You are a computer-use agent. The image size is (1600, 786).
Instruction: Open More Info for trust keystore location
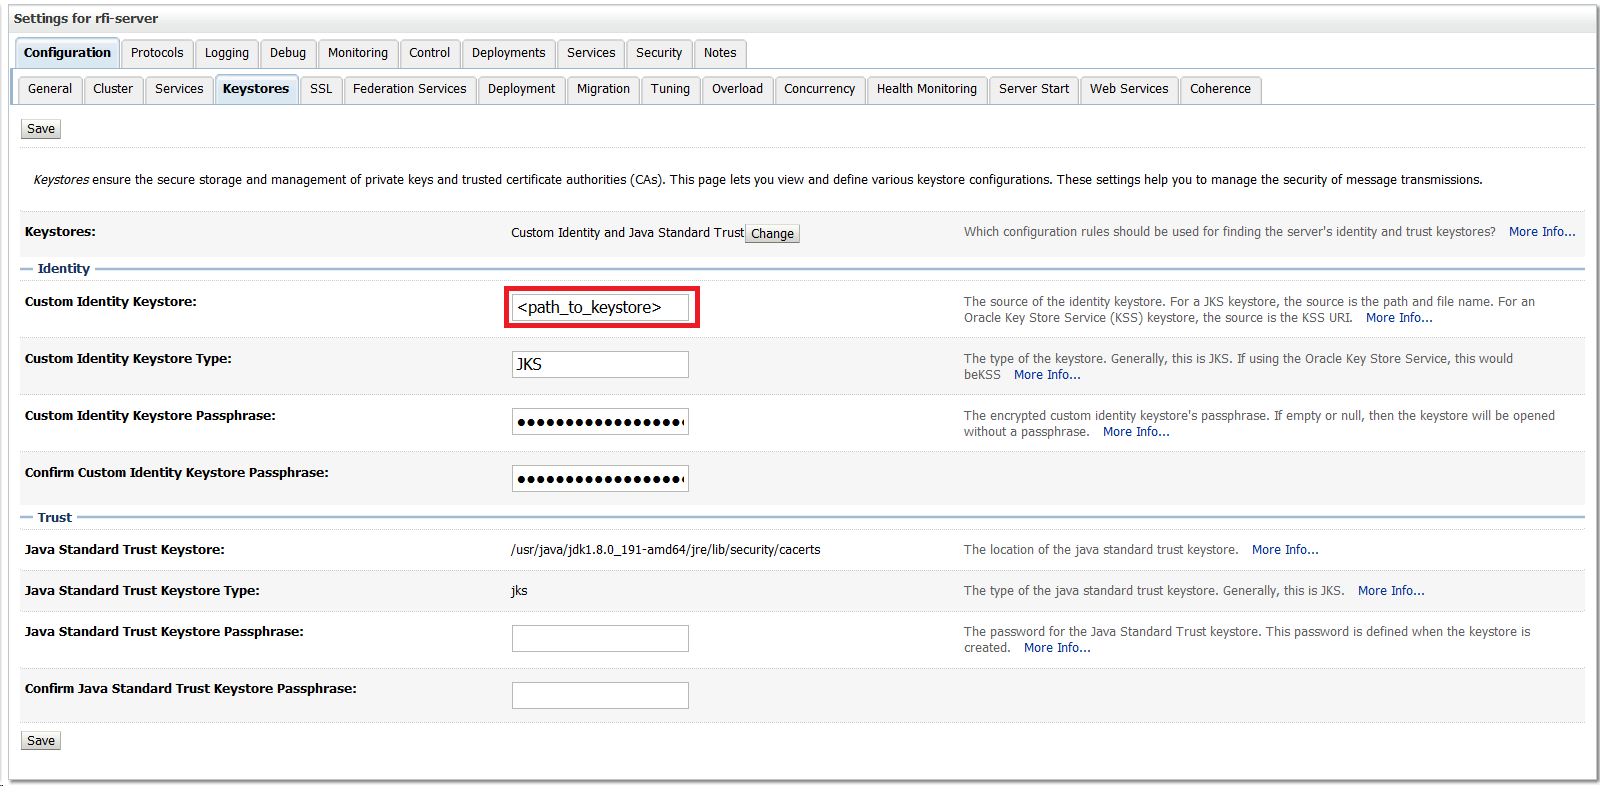[x=1285, y=550]
